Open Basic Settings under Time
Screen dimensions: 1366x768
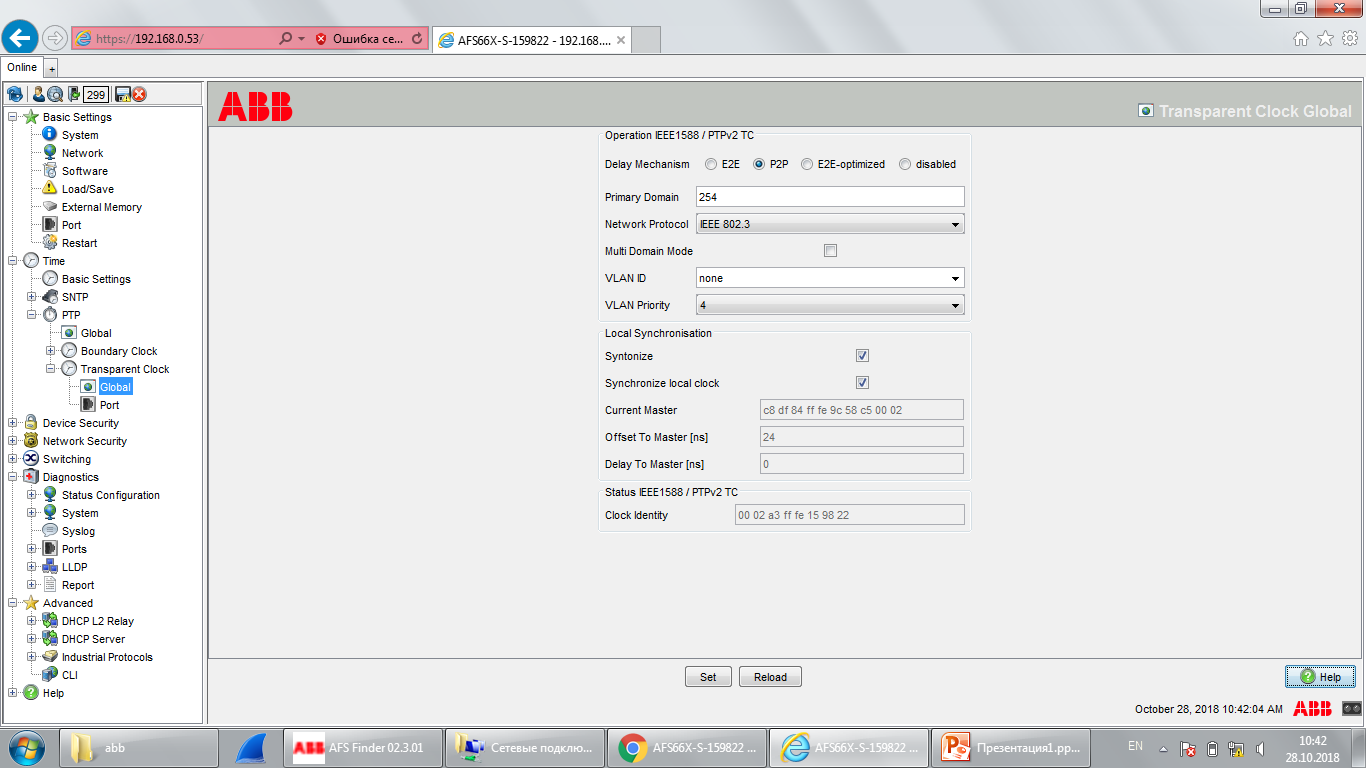pyautogui.click(x=96, y=279)
